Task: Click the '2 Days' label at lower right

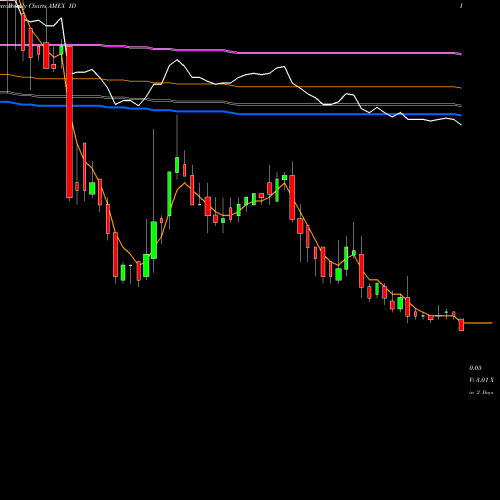Action: point(485,393)
